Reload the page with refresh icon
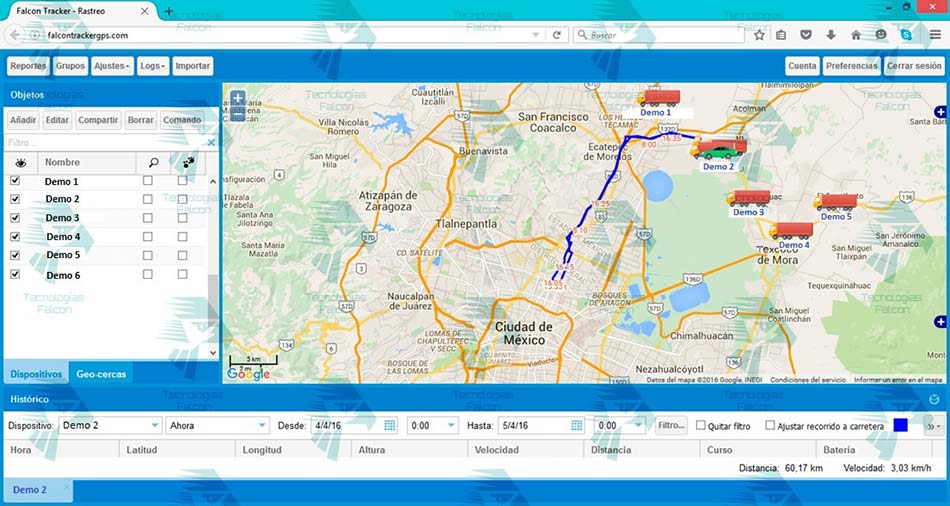Image resolution: width=950 pixels, height=506 pixels. click(x=556, y=35)
